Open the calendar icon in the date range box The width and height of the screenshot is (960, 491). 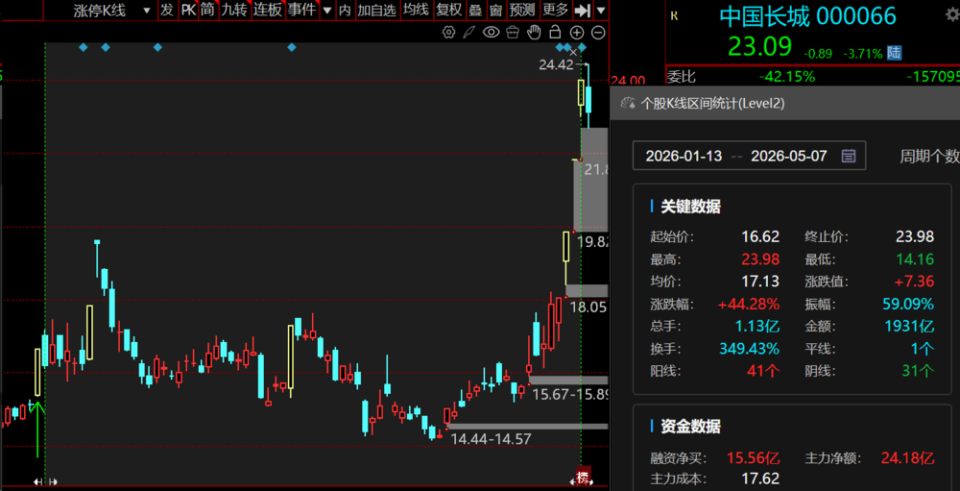tap(849, 156)
